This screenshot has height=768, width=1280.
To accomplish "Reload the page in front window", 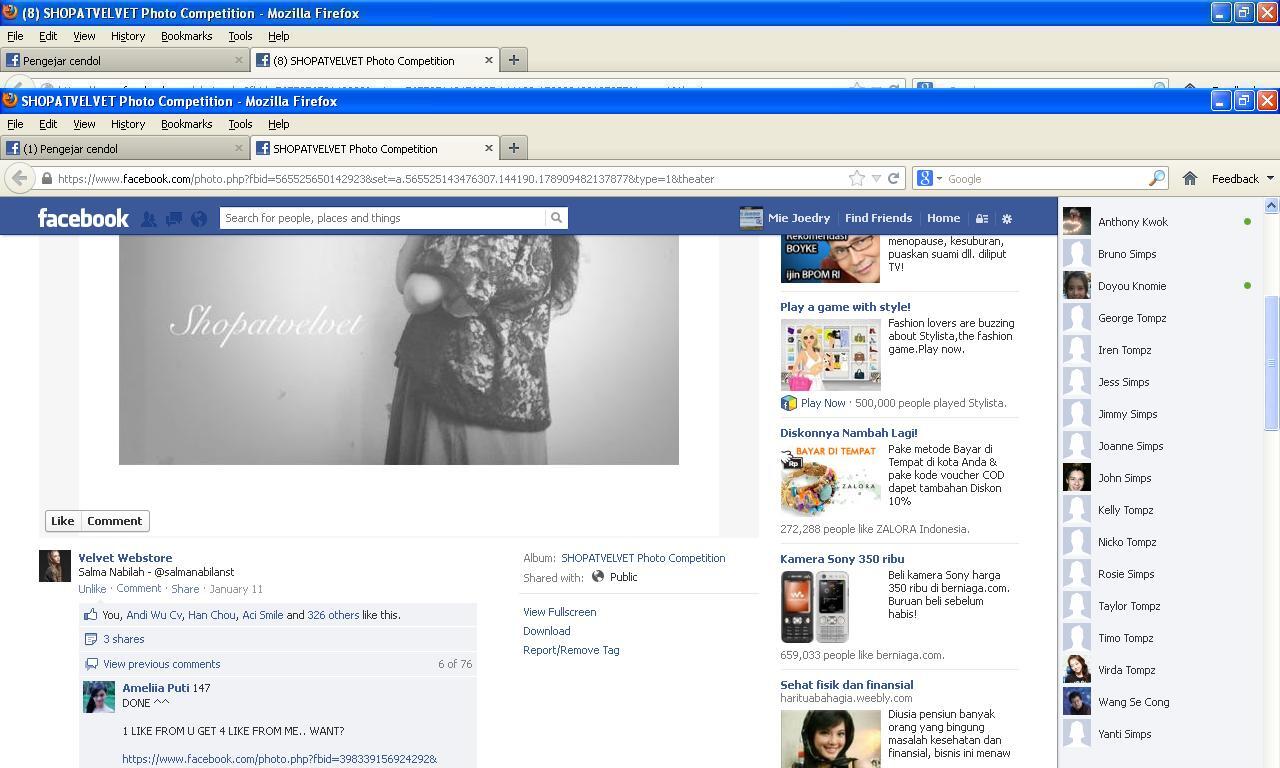I will click(894, 178).
